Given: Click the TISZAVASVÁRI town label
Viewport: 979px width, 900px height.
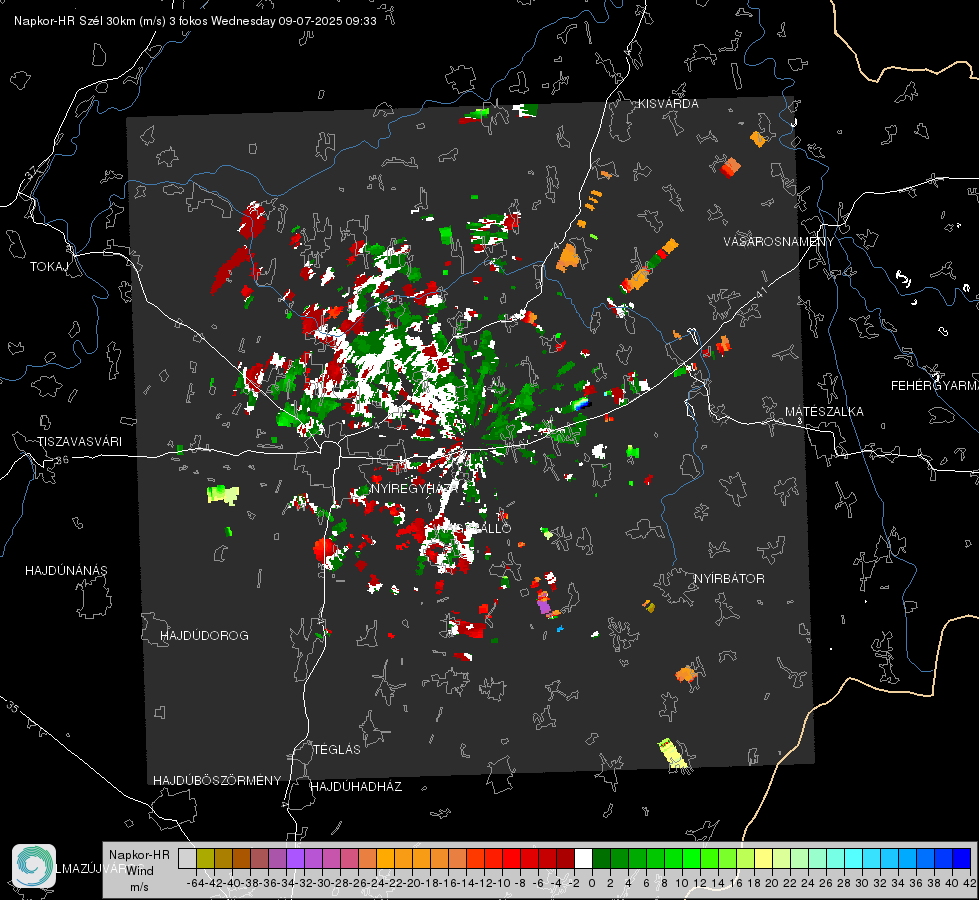Looking at the screenshot, I should tap(79, 442).
